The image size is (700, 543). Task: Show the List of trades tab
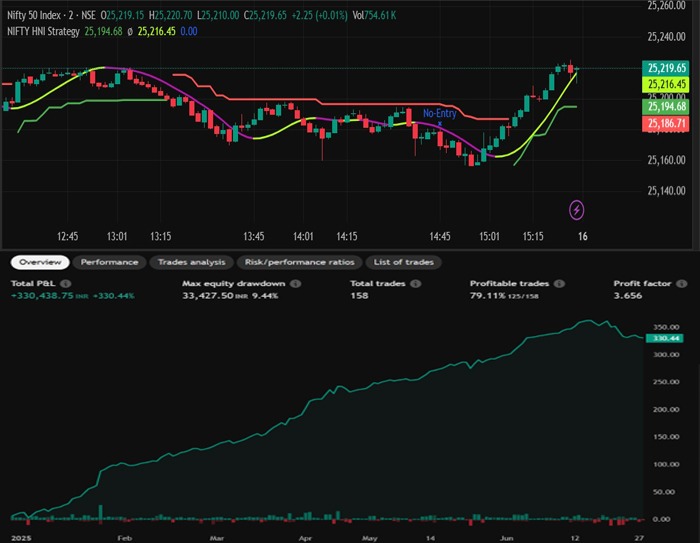[x=403, y=262]
